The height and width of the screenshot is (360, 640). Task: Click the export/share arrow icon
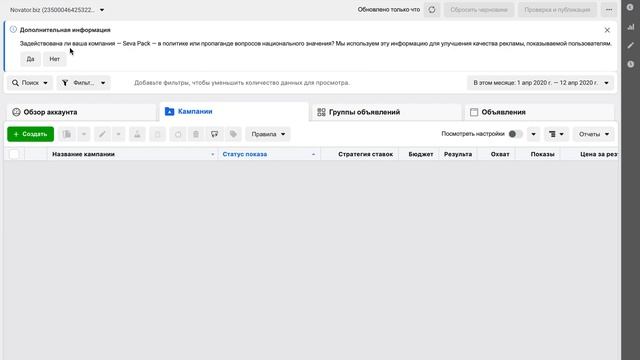(x=214, y=134)
